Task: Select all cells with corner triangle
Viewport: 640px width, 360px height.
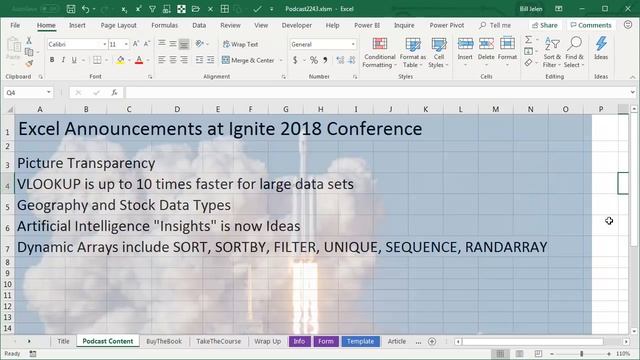Action: tap(9, 109)
